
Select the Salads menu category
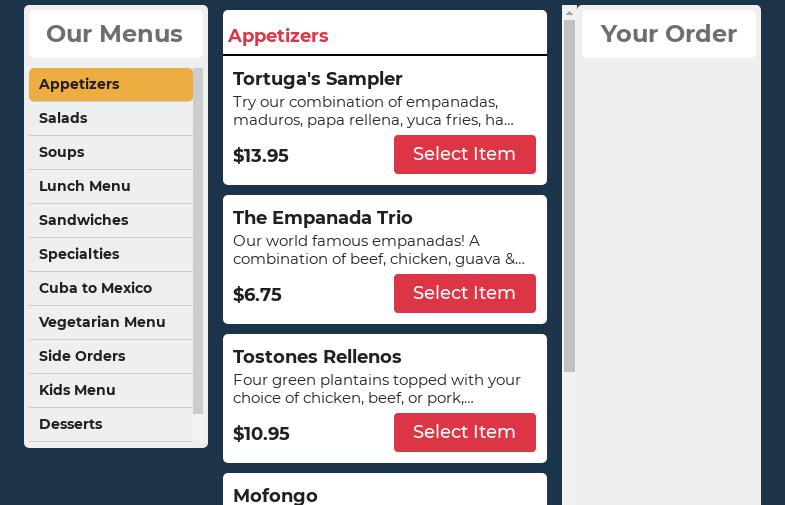click(x=110, y=119)
